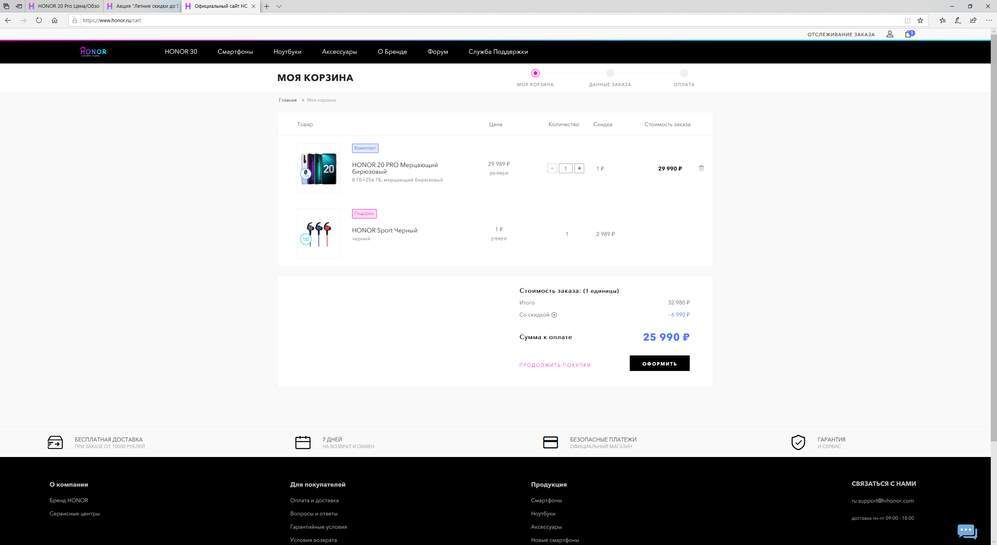Decrease HONOR 20 PRO quantity with minus
Screen dimensions: 997x545
(552, 168)
